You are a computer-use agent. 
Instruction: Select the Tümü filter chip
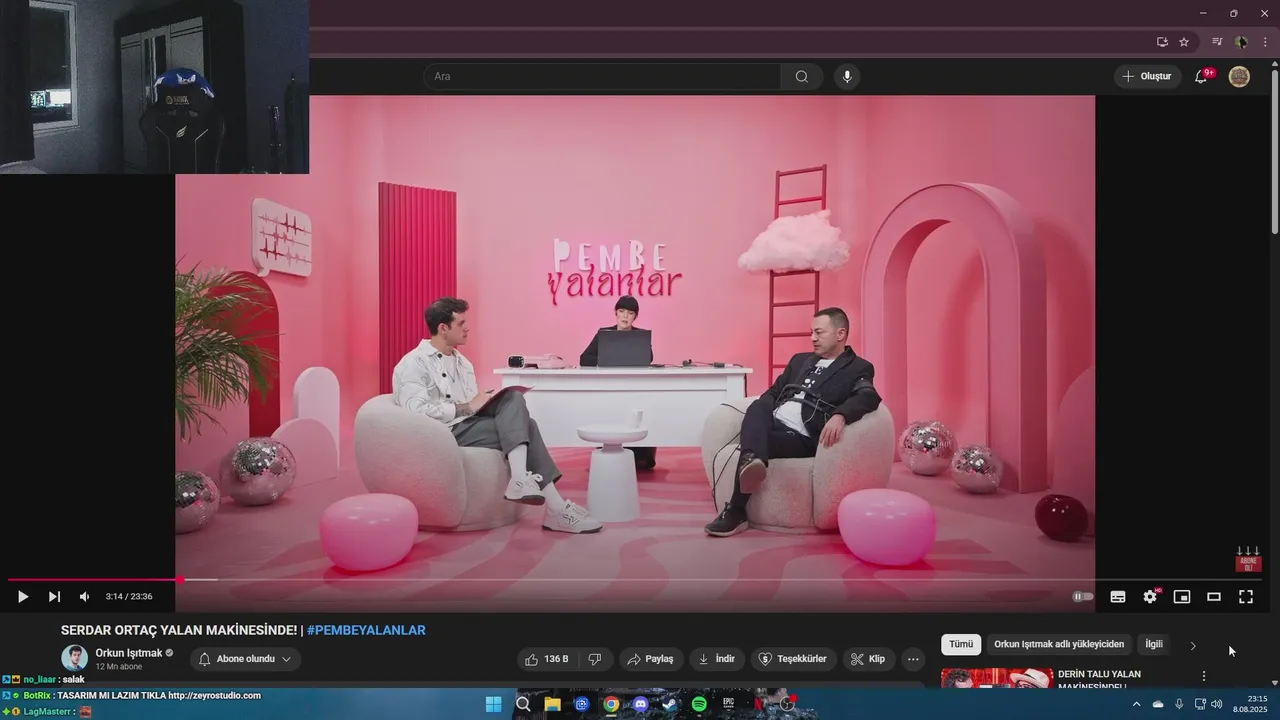coord(961,645)
